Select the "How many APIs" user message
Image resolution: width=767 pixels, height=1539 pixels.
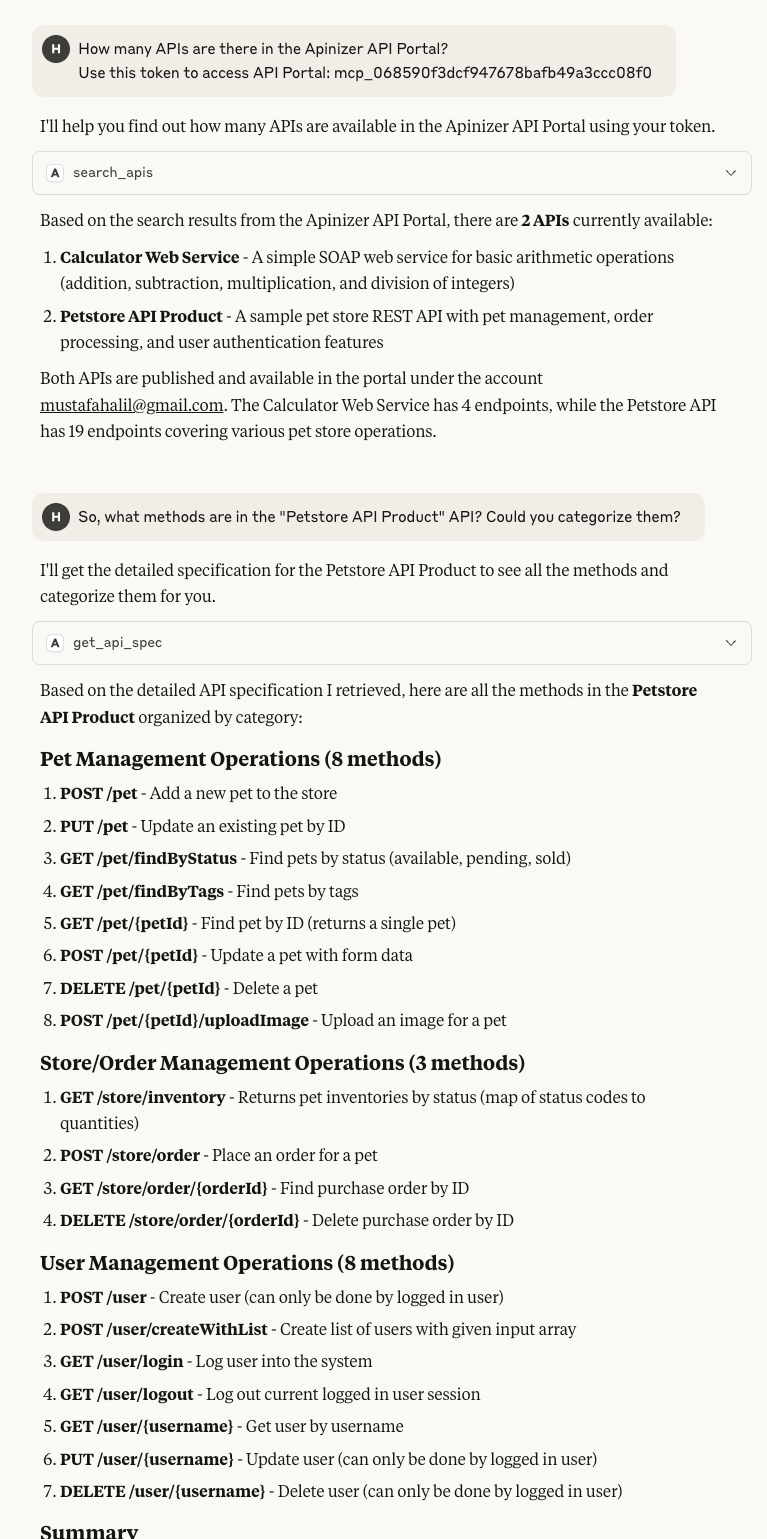pyautogui.click(x=263, y=49)
